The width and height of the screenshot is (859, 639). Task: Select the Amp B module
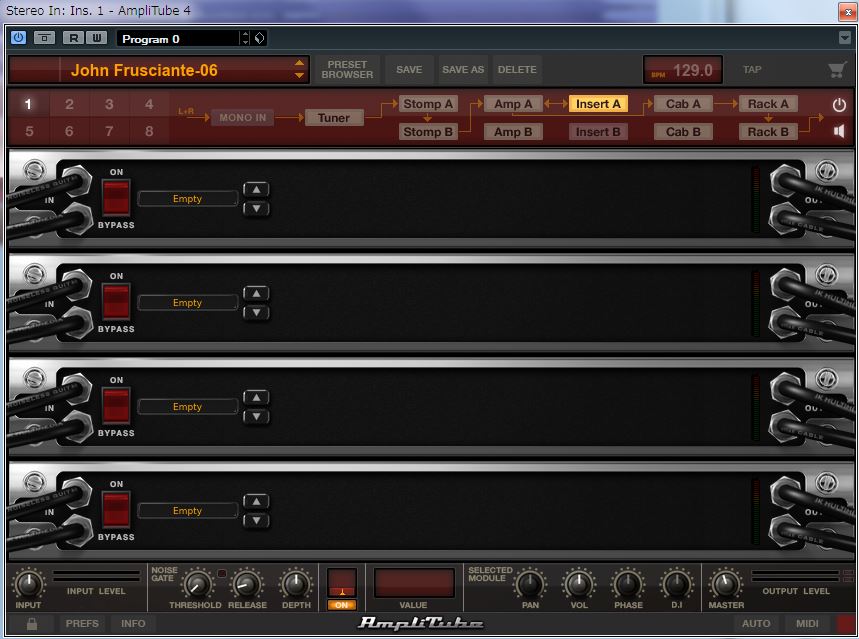pyautogui.click(x=512, y=131)
